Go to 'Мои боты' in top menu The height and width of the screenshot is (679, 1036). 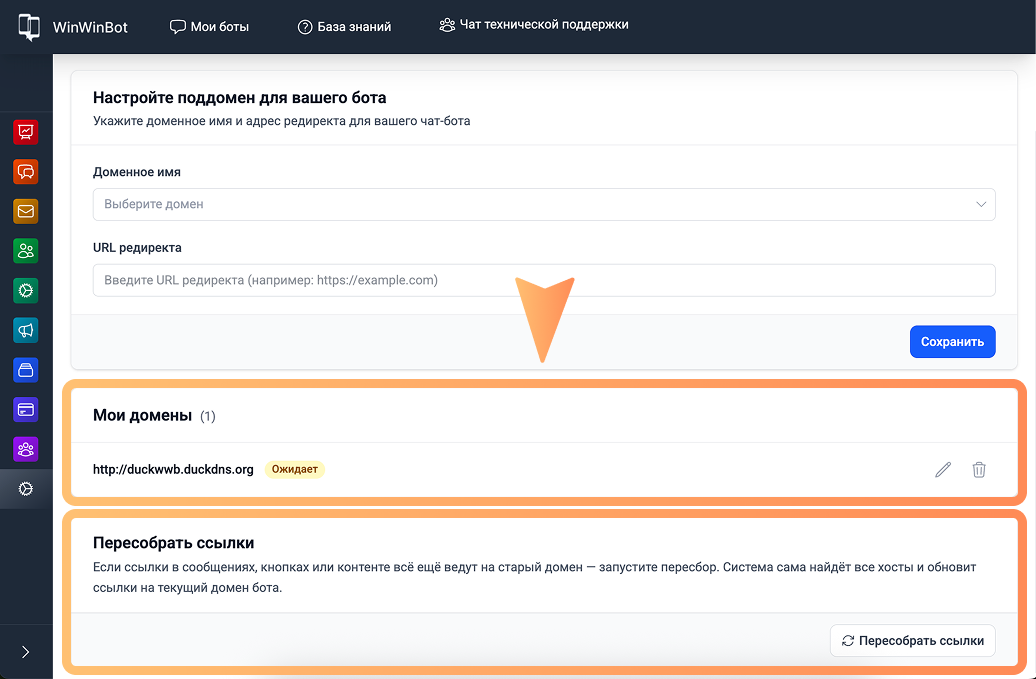click(x=209, y=27)
